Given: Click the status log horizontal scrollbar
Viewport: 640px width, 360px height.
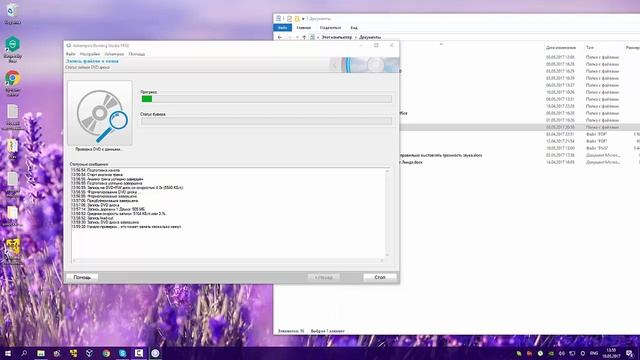Looking at the screenshot, I should 228,260.
